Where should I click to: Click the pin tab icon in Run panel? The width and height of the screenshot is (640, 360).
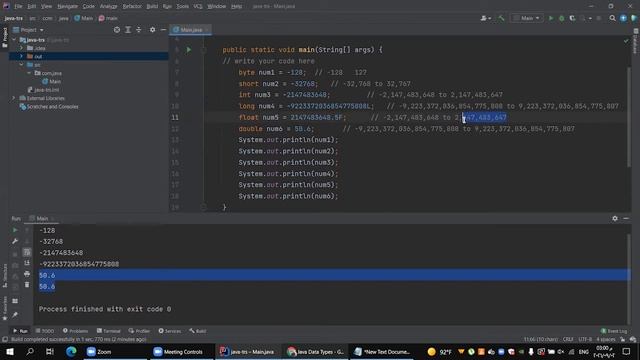tap(15, 315)
